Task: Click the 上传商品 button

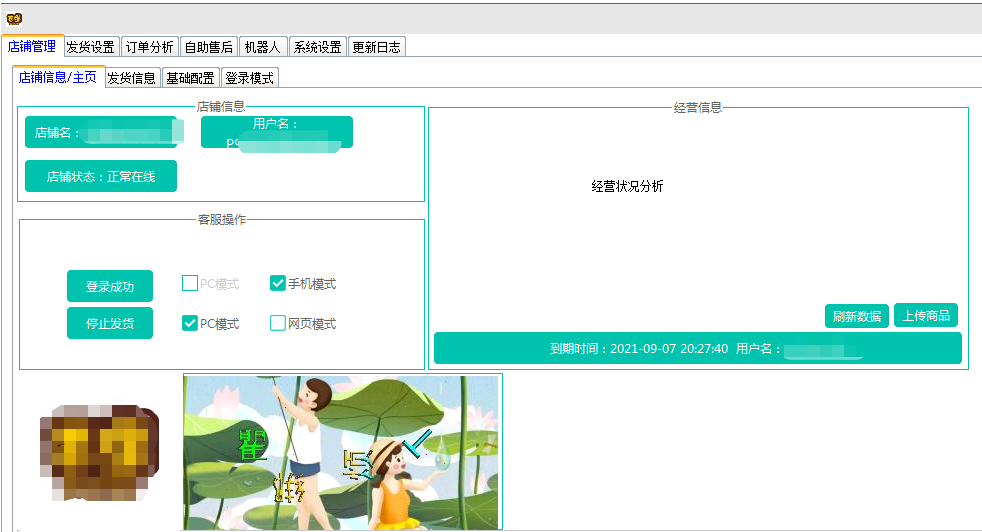Action: click(926, 315)
